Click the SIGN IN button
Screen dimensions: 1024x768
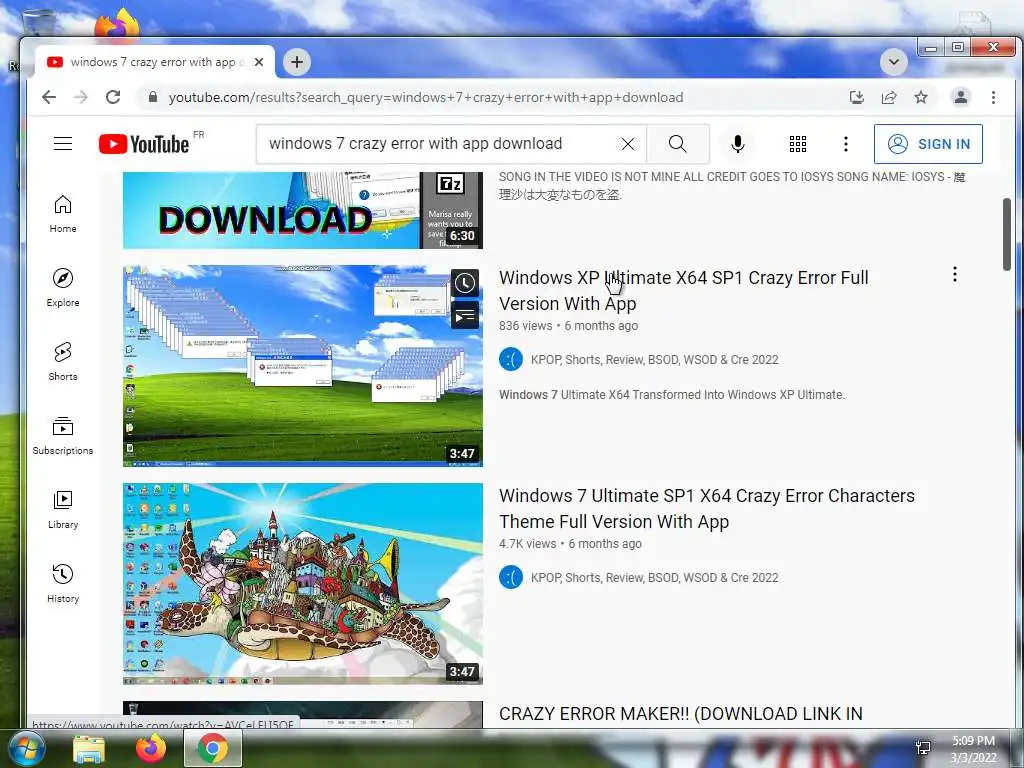[928, 144]
